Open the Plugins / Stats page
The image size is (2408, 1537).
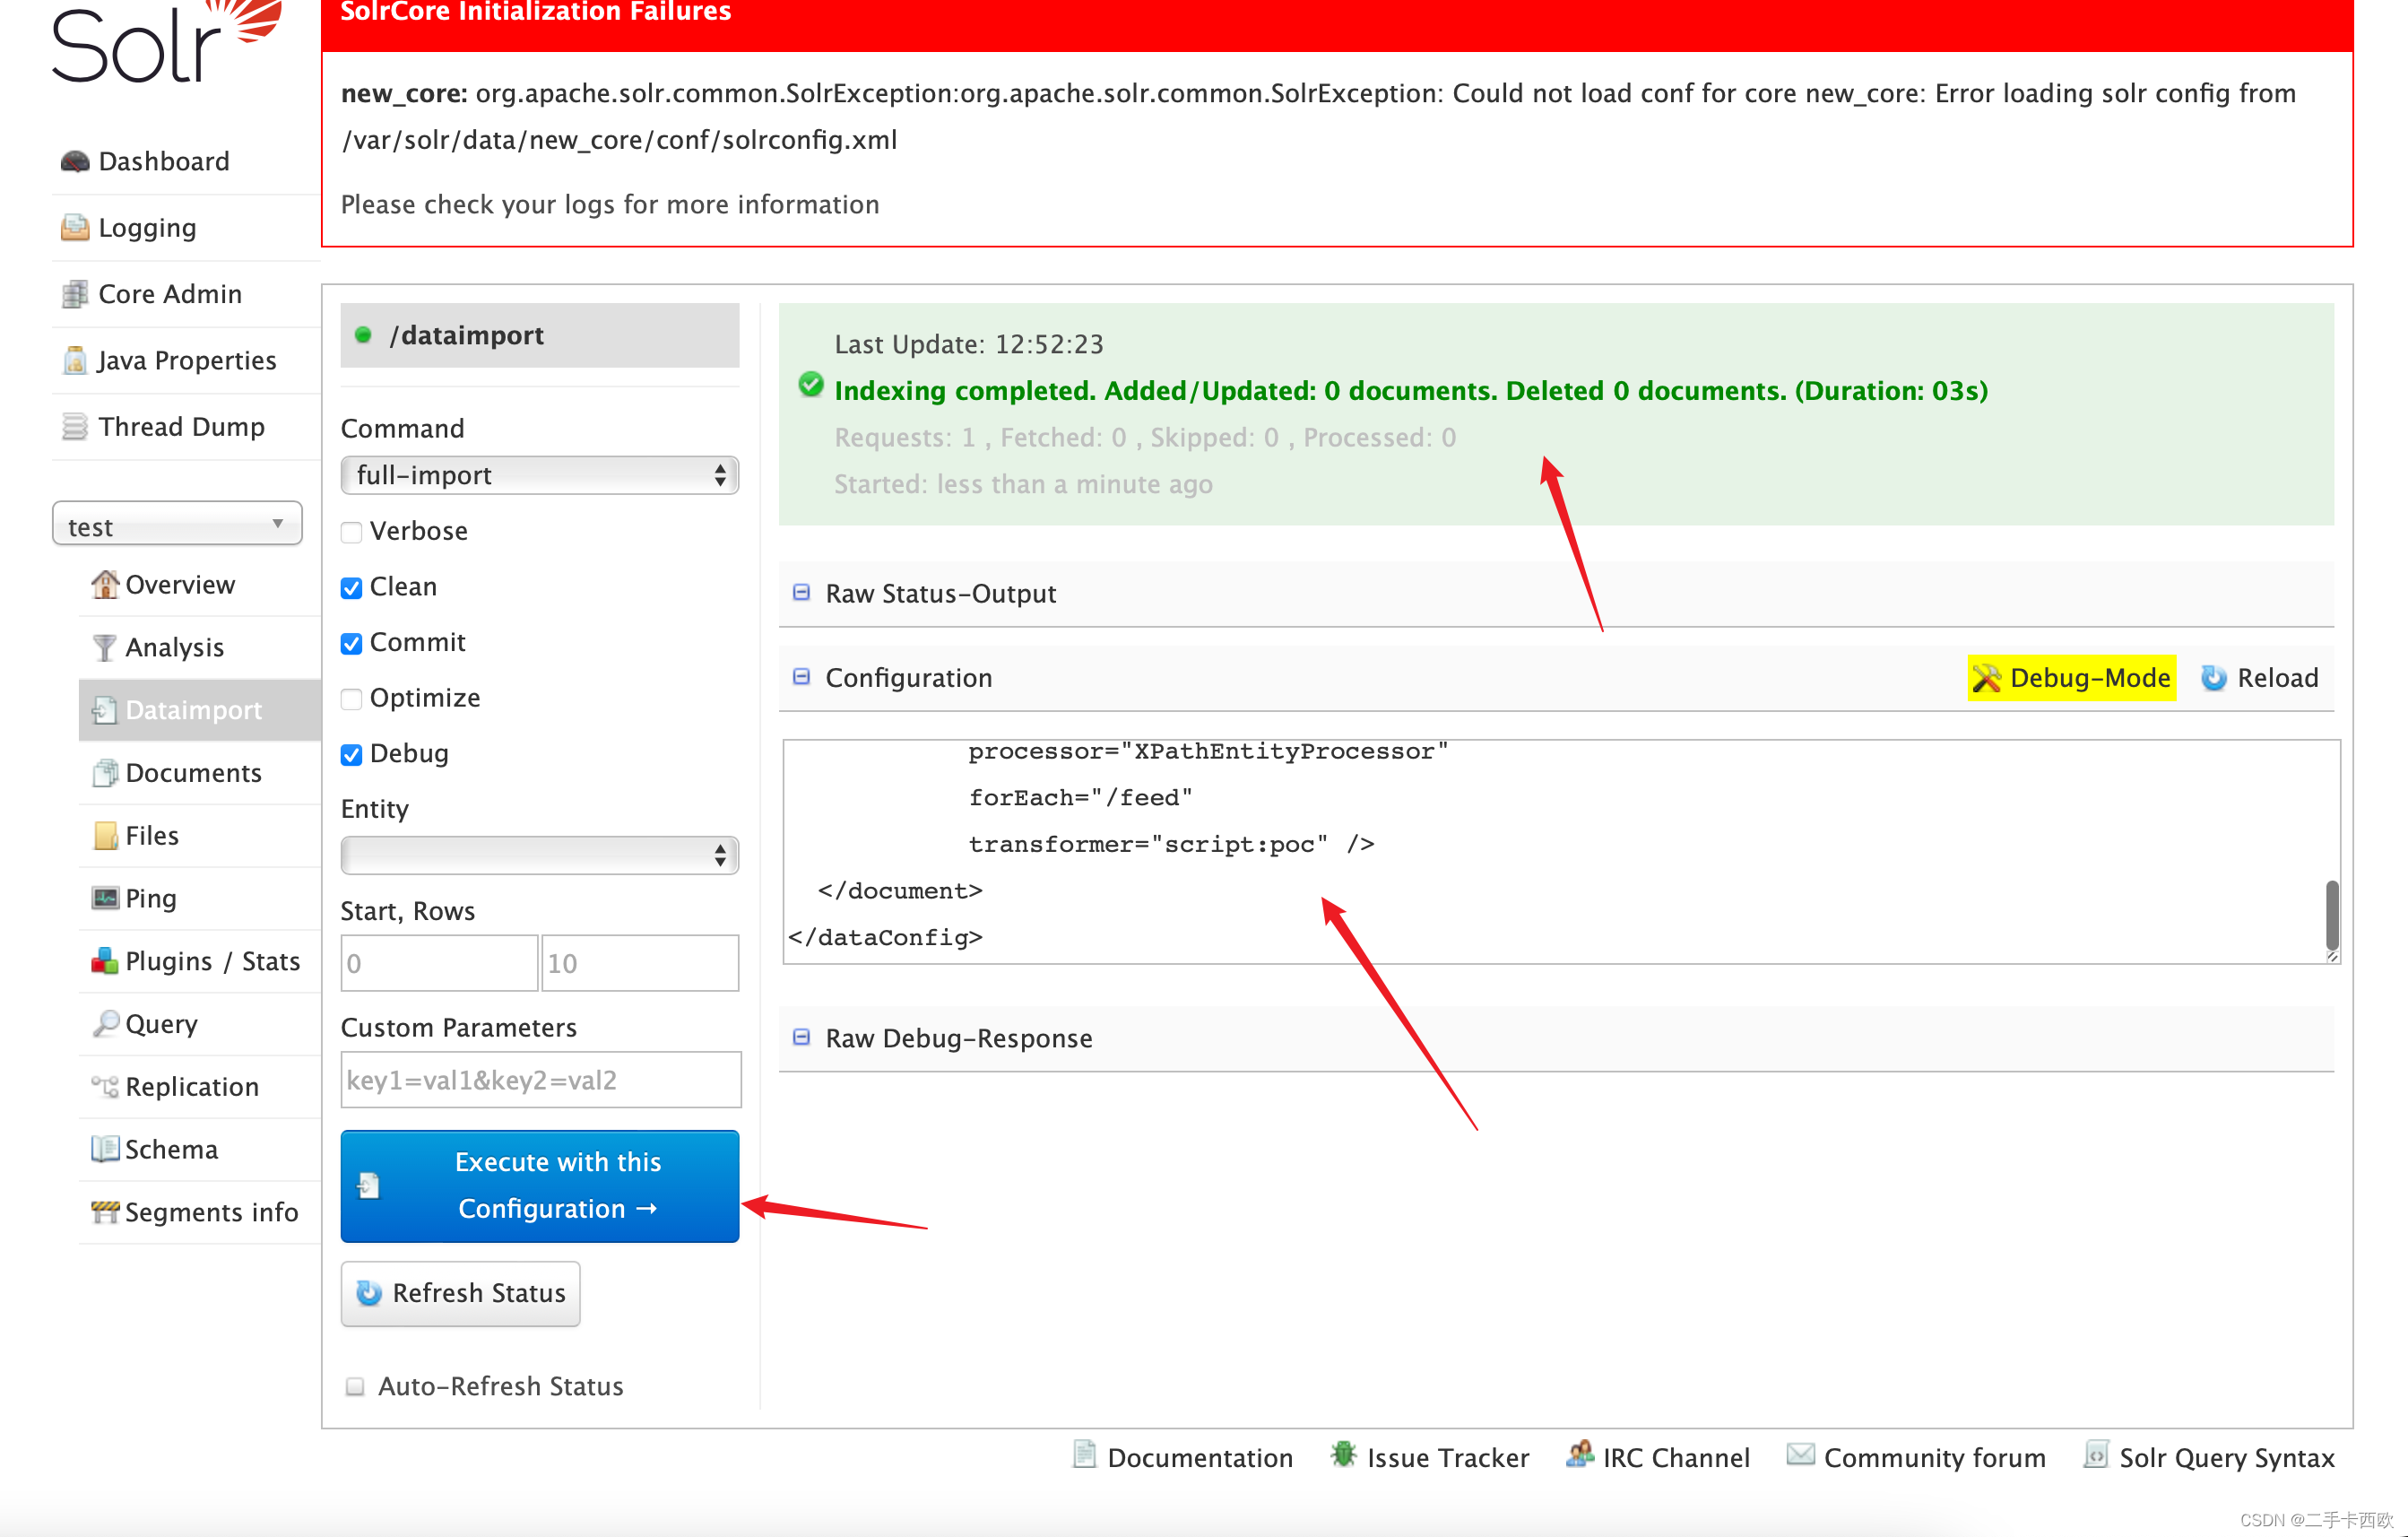click(200, 961)
